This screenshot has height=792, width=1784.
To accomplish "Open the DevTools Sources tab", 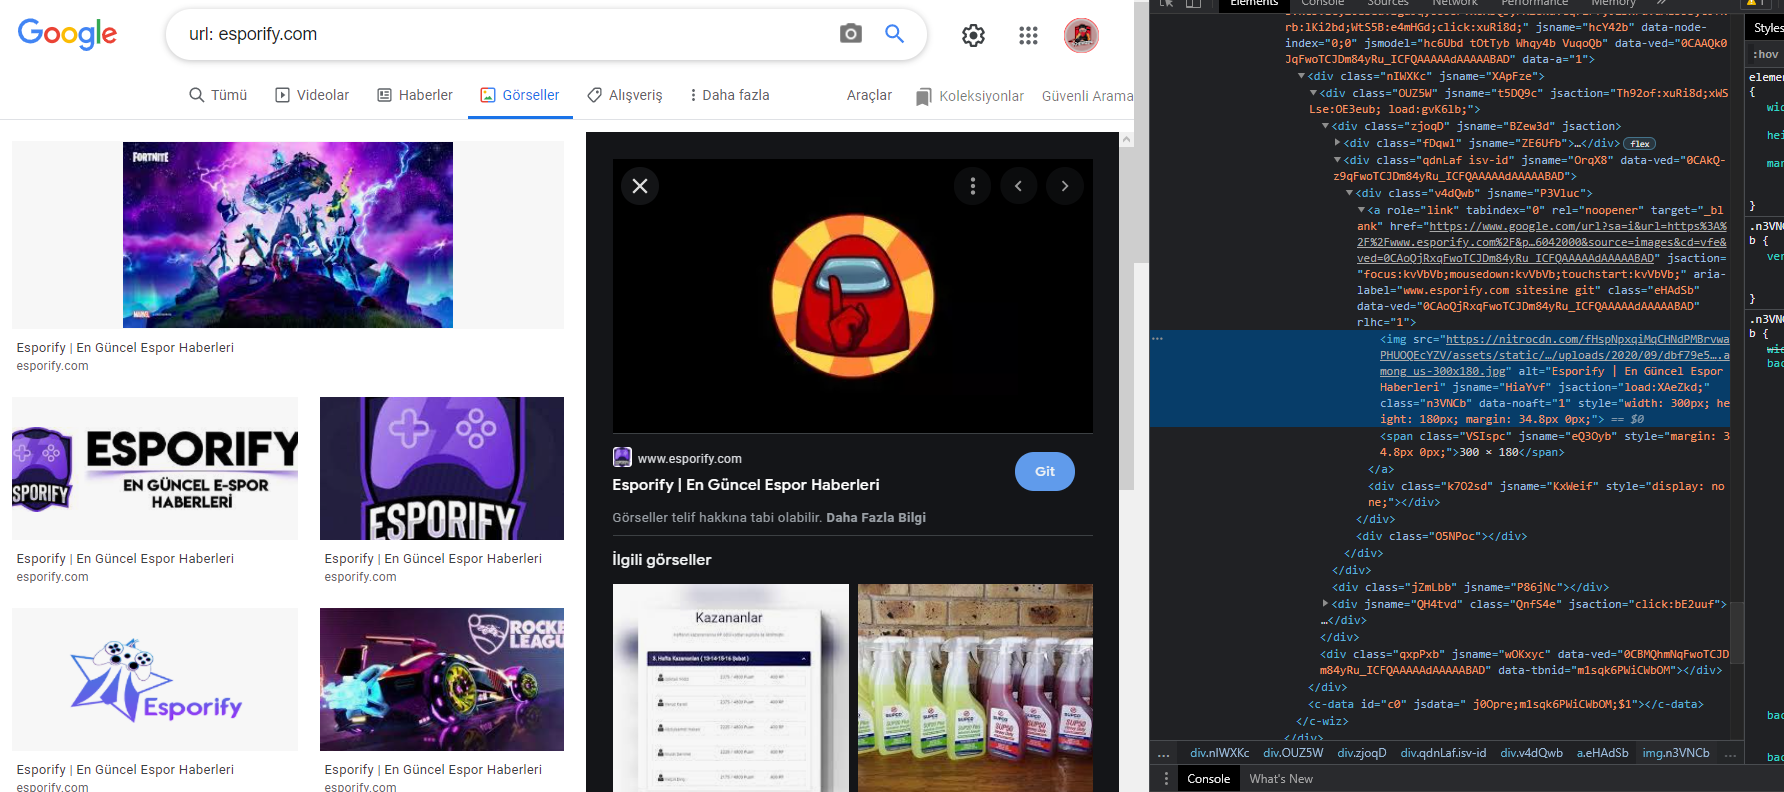I will (1388, 4).
